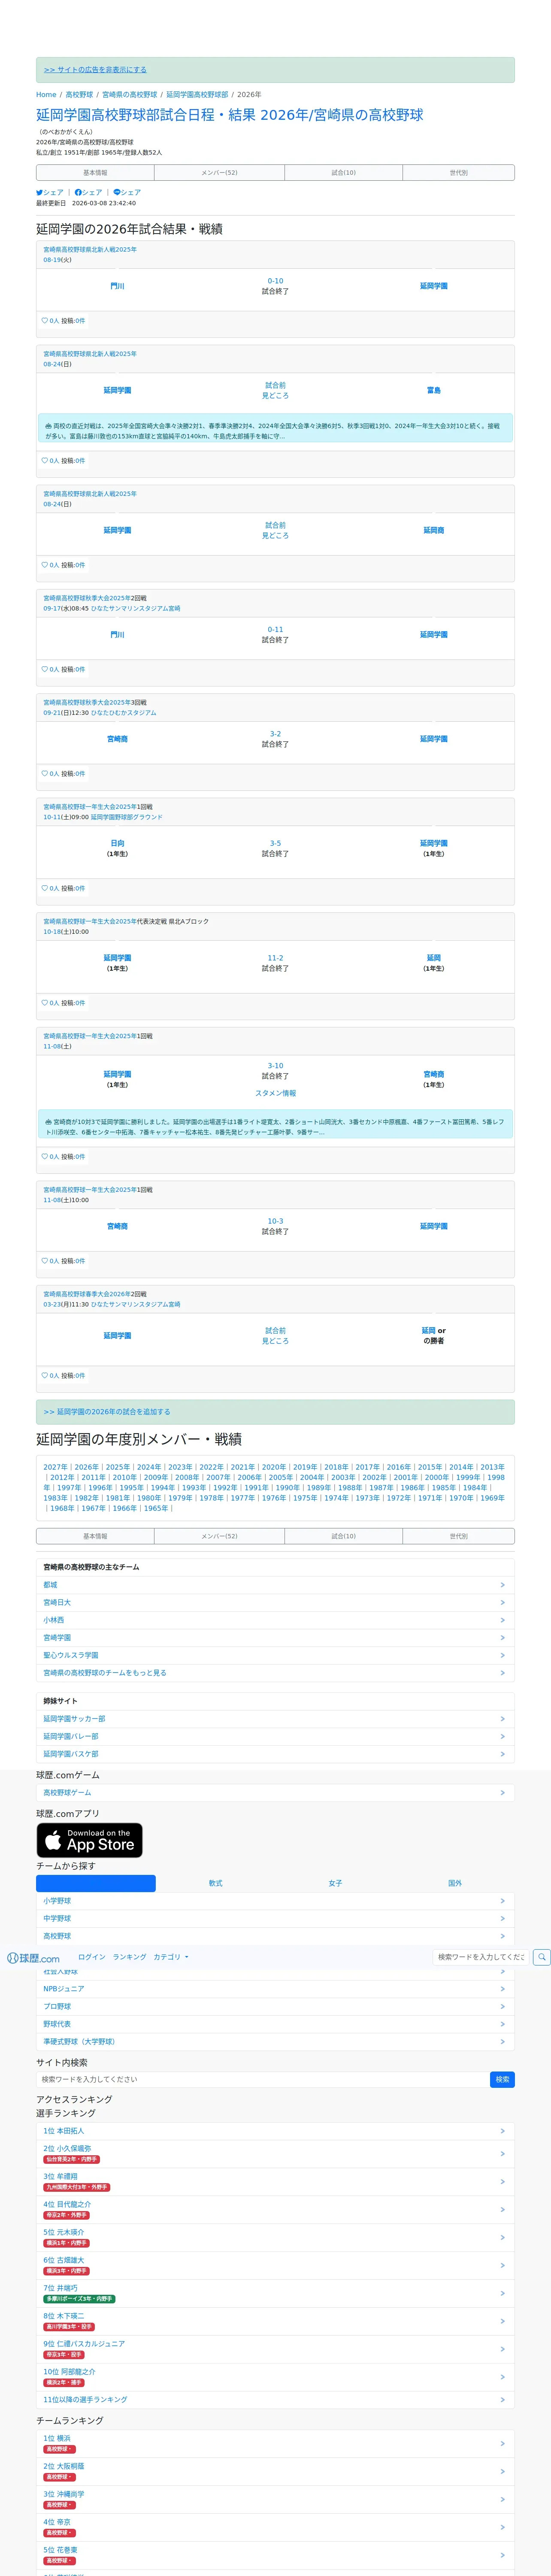Click chevron on 小学野球 row

click(x=502, y=1901)
